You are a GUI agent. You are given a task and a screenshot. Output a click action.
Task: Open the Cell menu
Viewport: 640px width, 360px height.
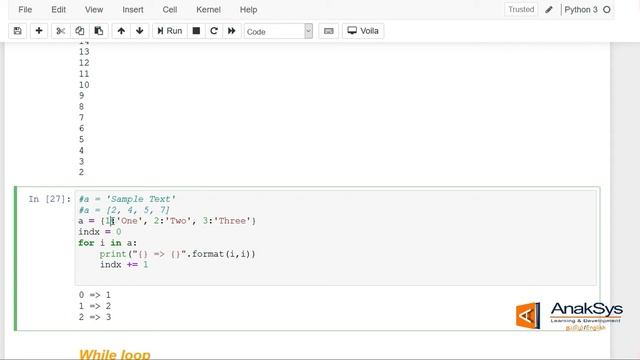170,9
